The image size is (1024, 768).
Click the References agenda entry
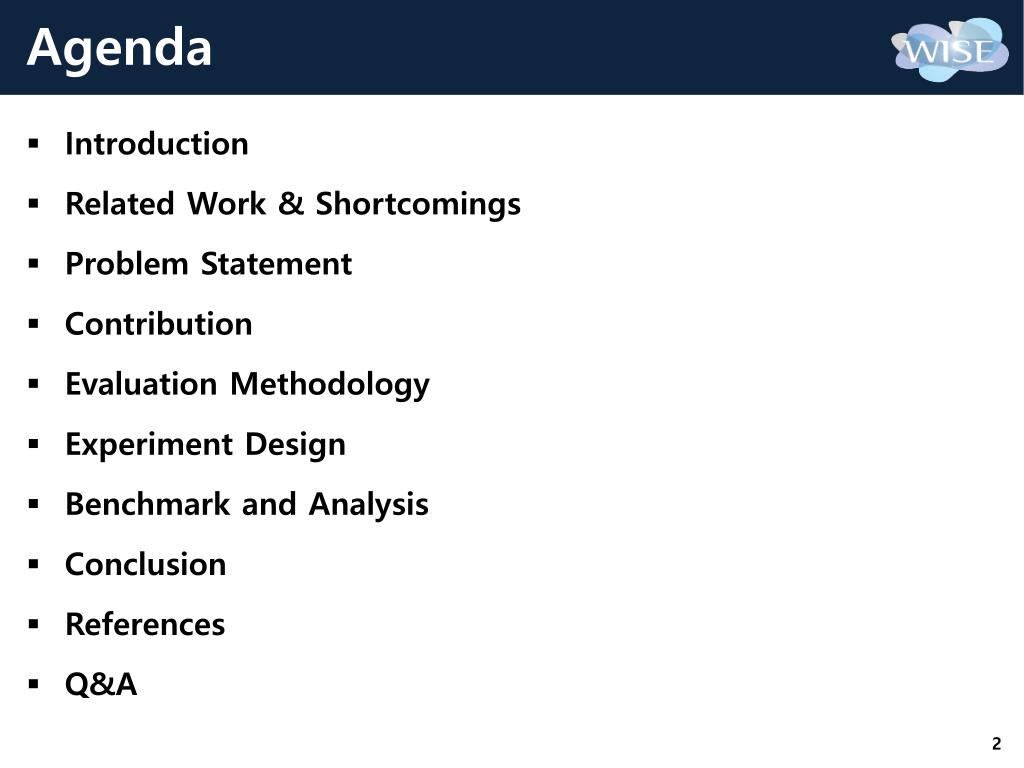click(145, 624)
